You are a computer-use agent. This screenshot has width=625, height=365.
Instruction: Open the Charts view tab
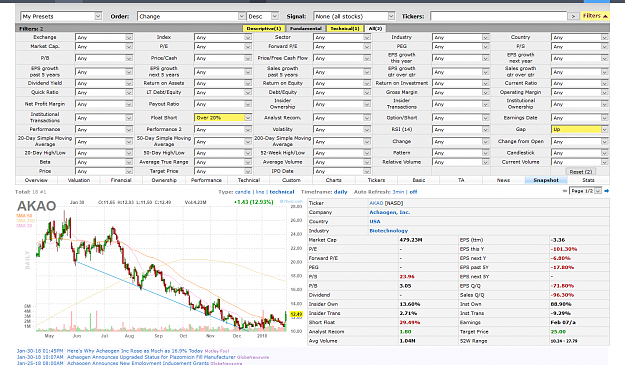pos(334,180)
